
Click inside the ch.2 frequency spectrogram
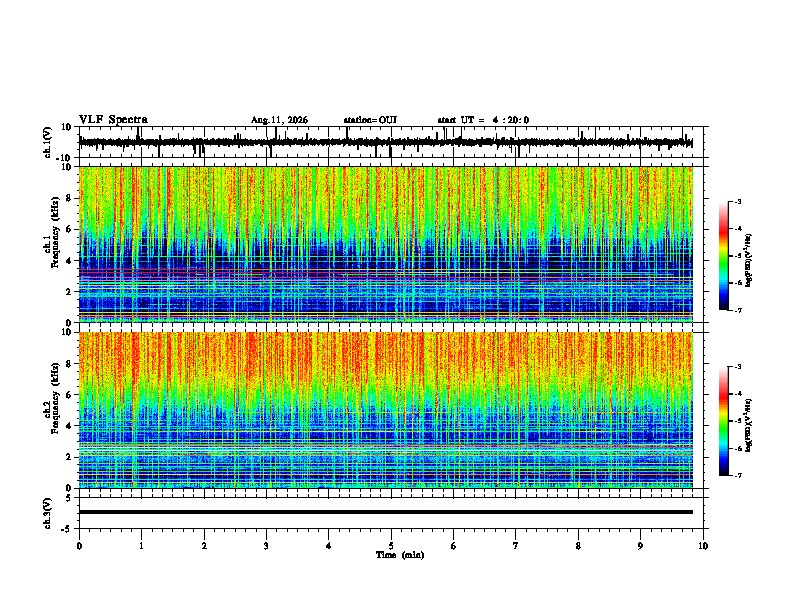click(385, 410)
